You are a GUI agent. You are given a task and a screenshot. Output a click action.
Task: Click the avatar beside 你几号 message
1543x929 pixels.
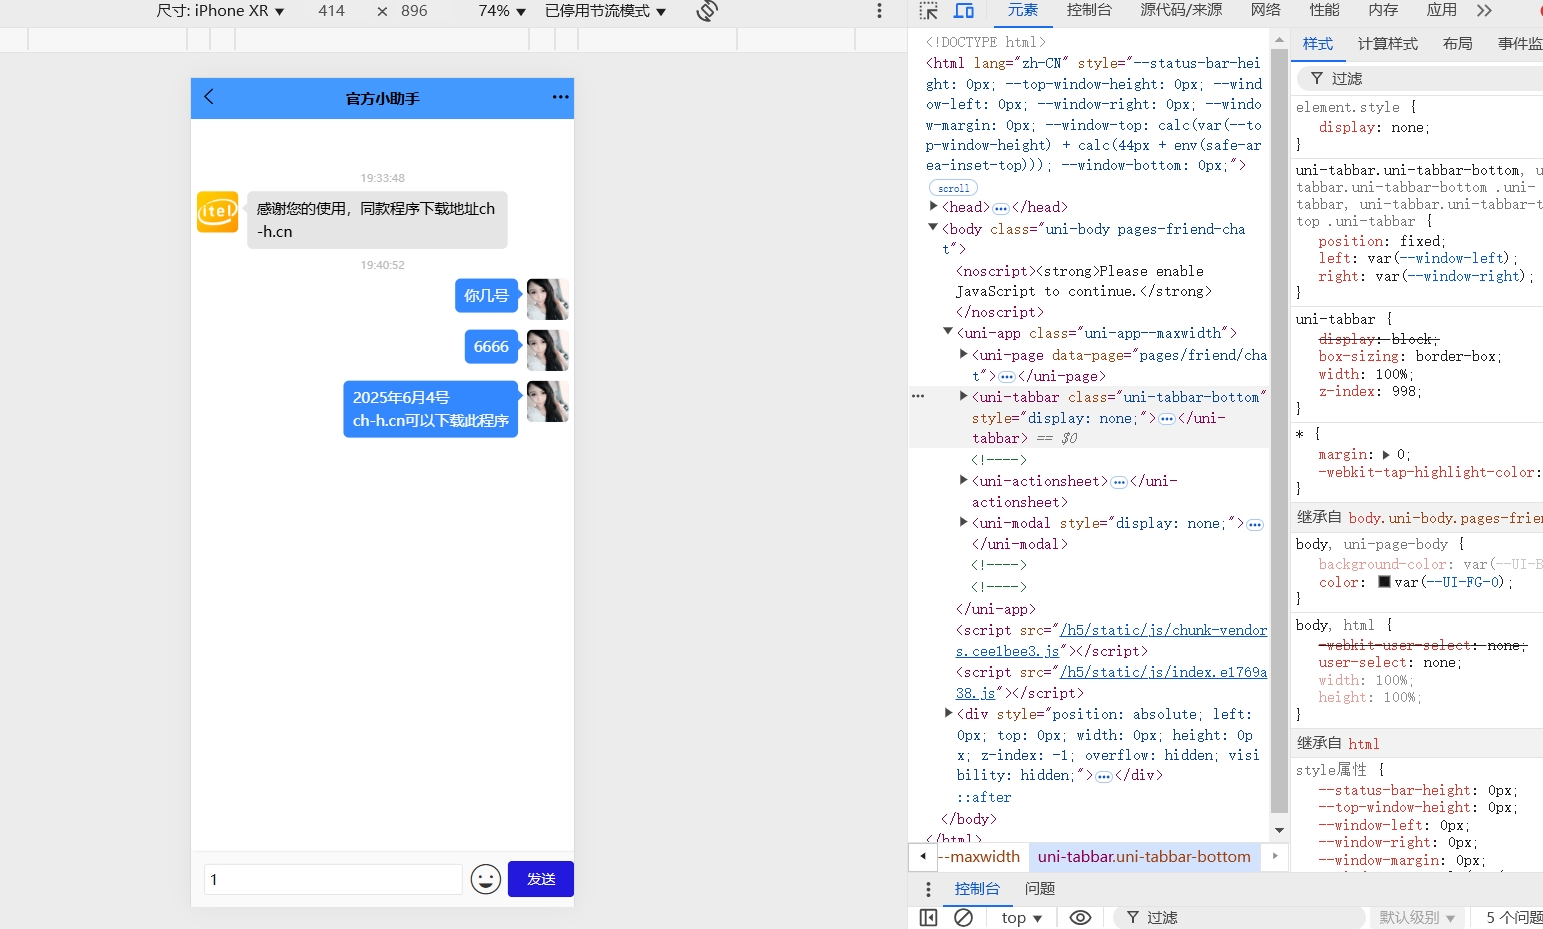[x=548, y=299]
